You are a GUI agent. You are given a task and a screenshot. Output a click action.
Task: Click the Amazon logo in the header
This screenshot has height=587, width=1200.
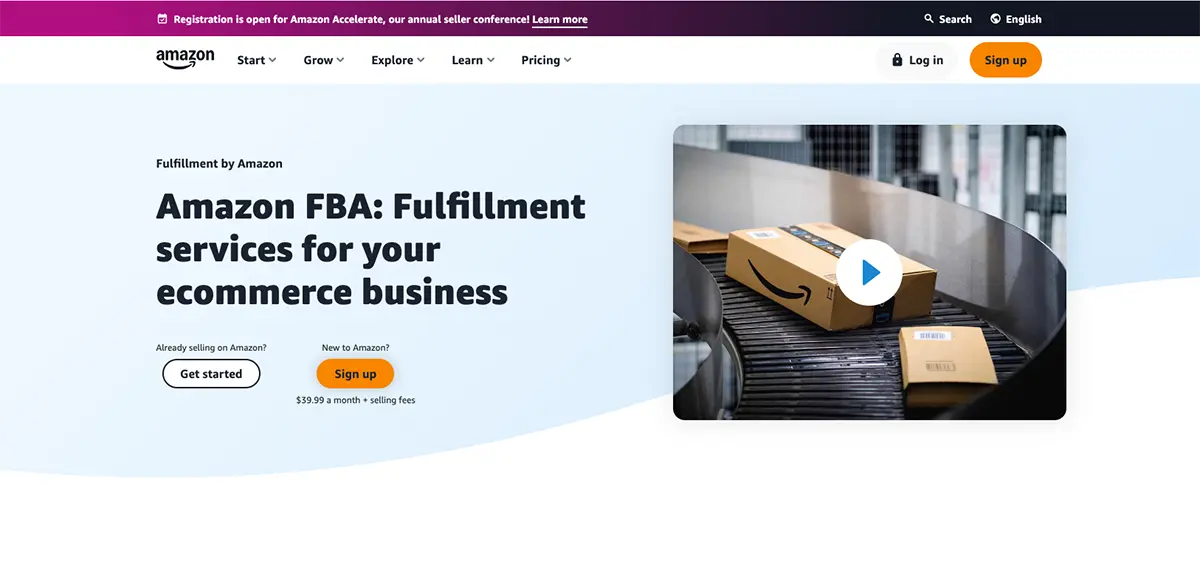coord(185,60)
